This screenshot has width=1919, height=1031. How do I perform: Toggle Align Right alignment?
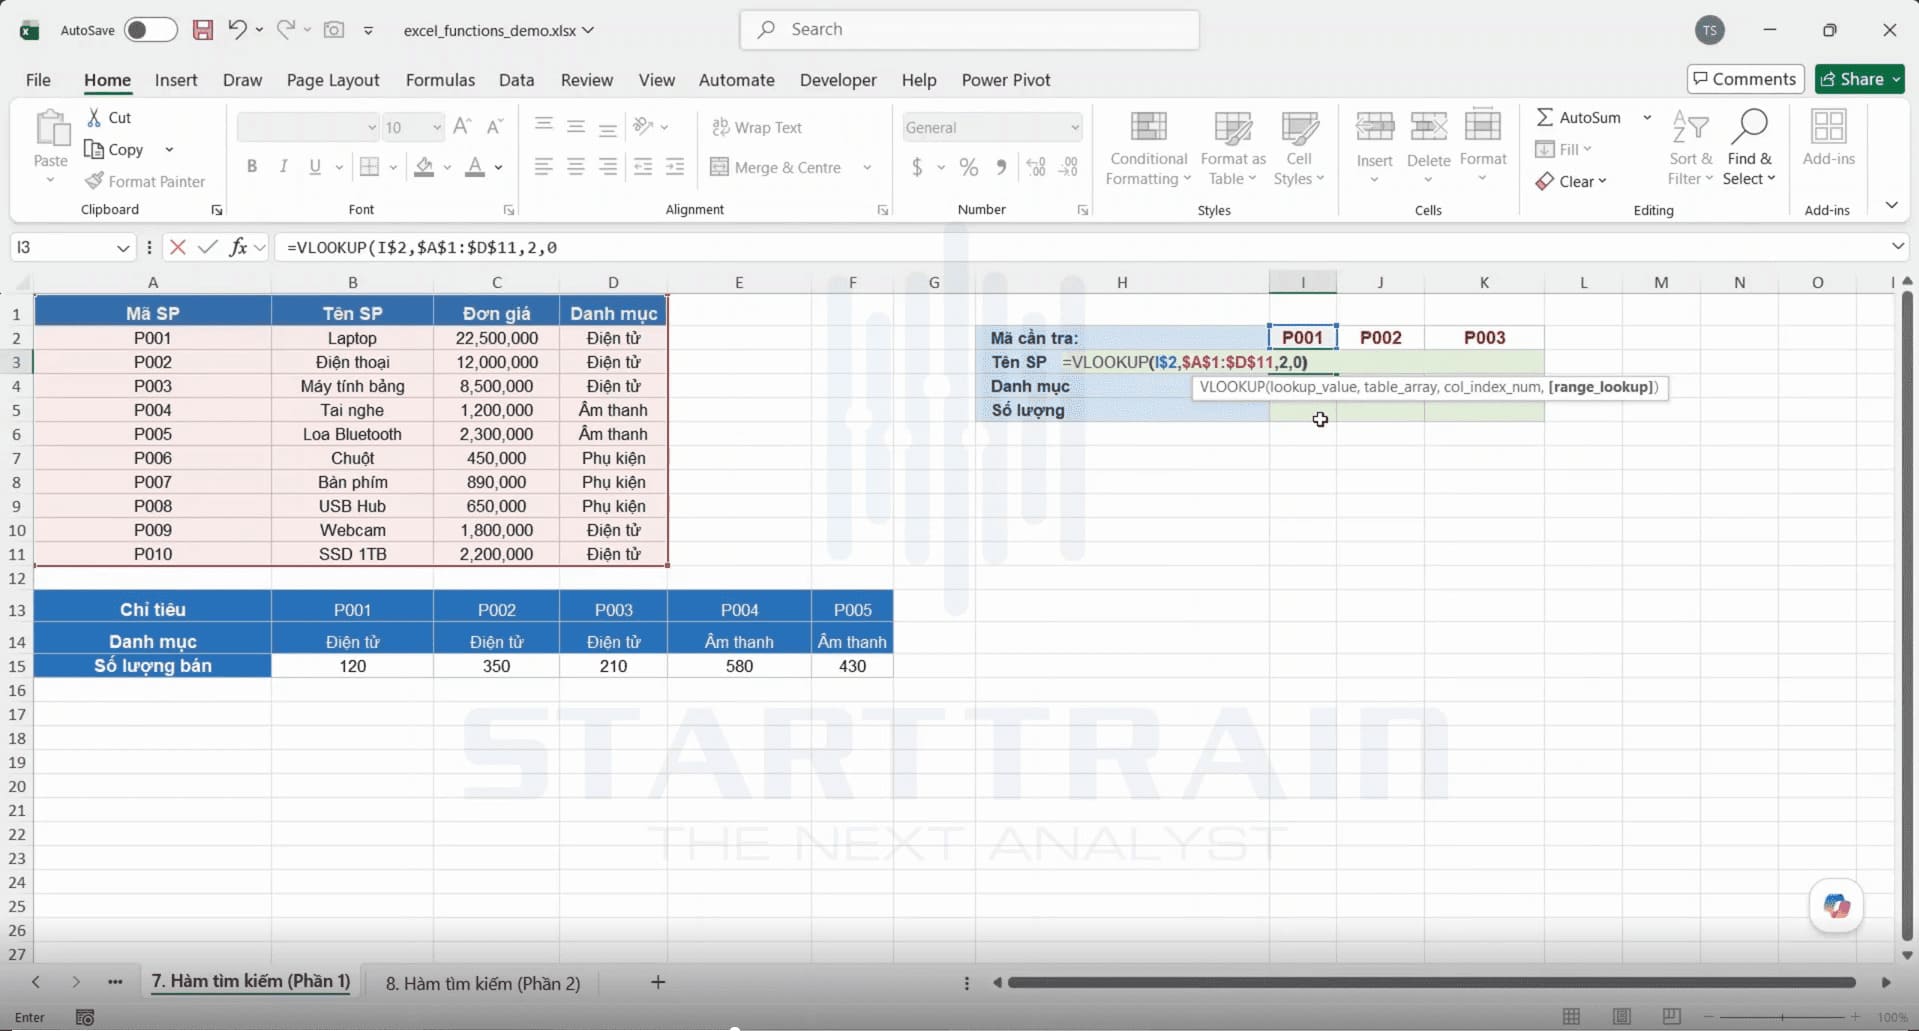[x=608, y=167]
